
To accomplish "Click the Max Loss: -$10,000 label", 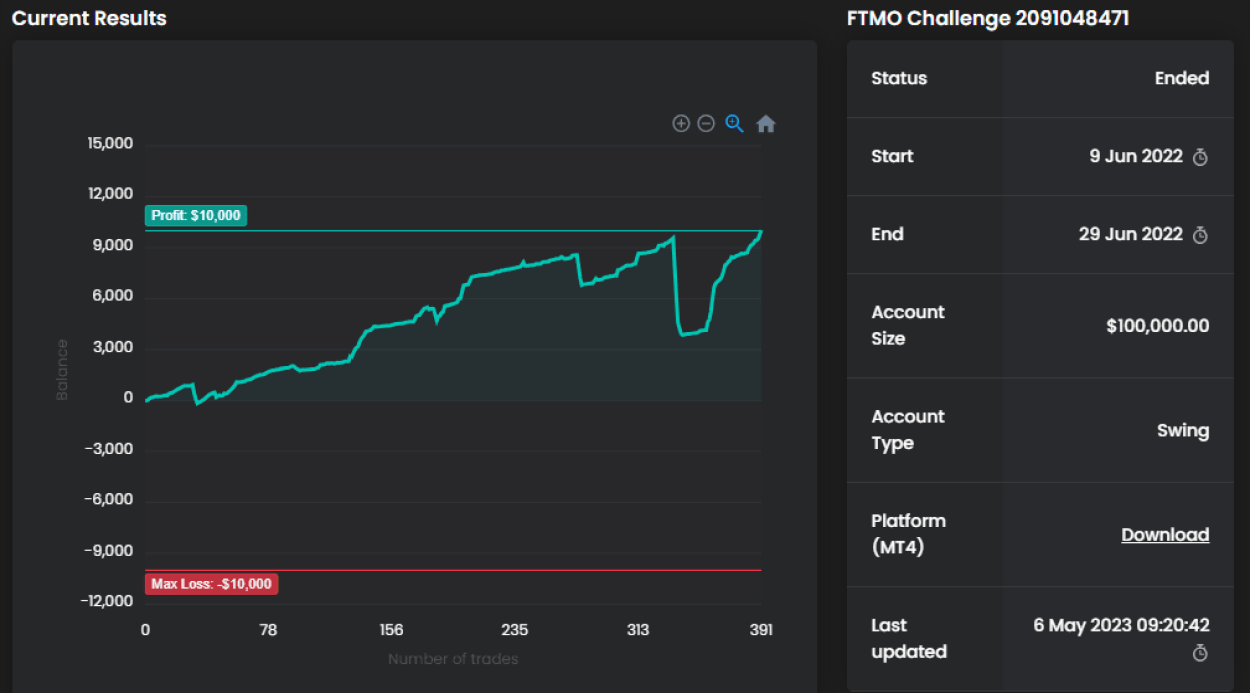I will pos(211,584).
